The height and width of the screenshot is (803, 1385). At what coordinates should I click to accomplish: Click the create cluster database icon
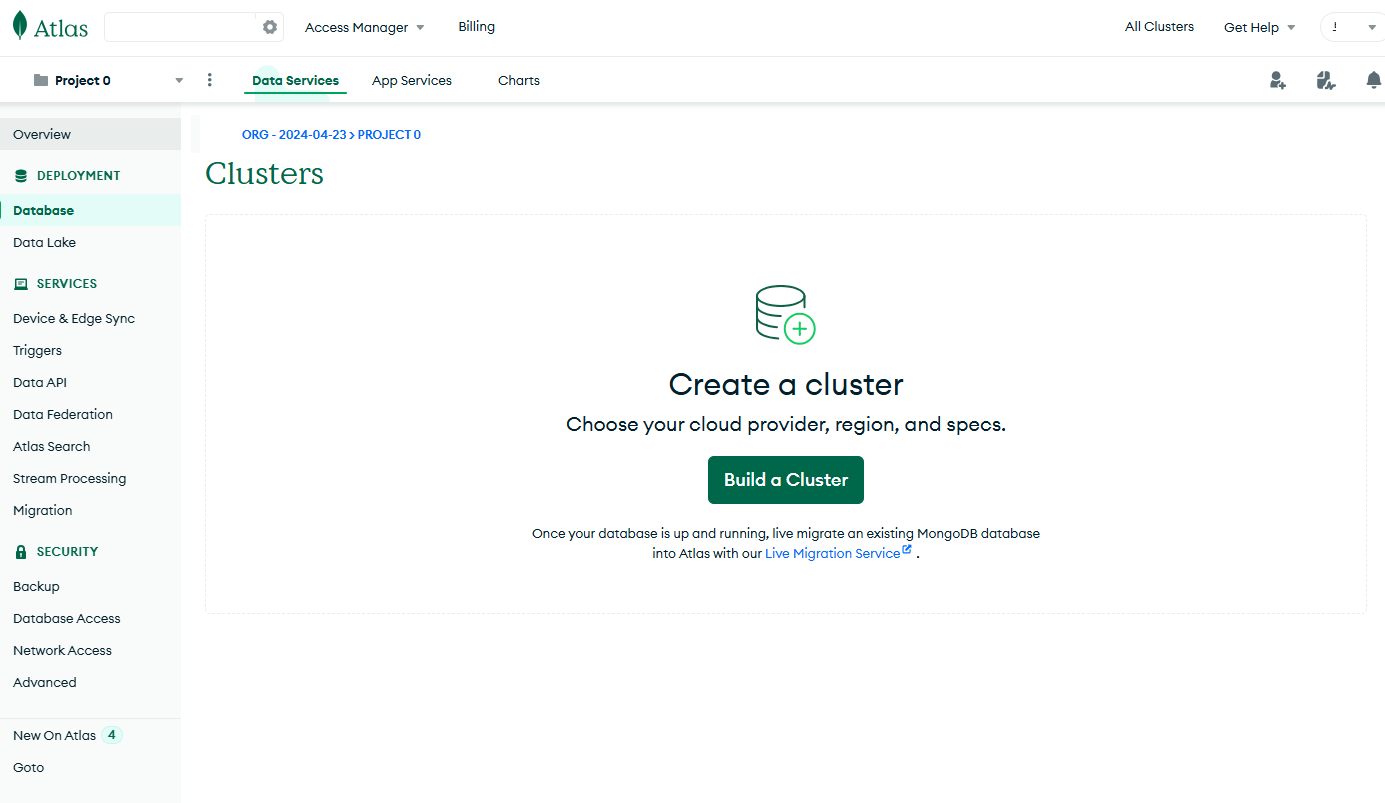(x=786, y=315)
